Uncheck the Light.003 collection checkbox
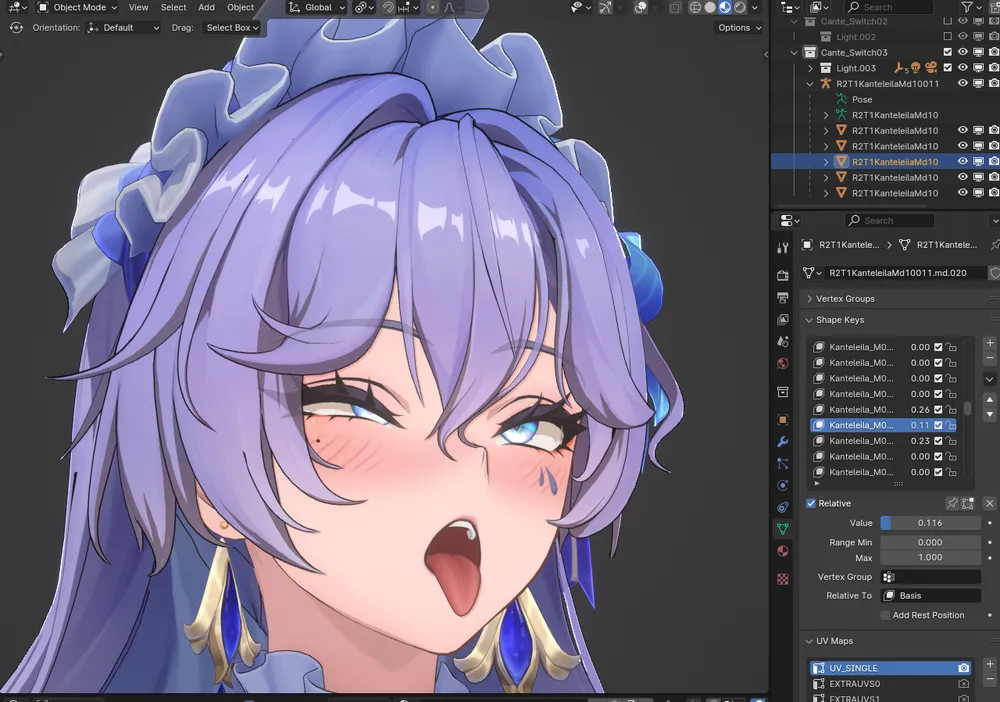Viewport: 1000px width, 702px height. click(948, 68)
